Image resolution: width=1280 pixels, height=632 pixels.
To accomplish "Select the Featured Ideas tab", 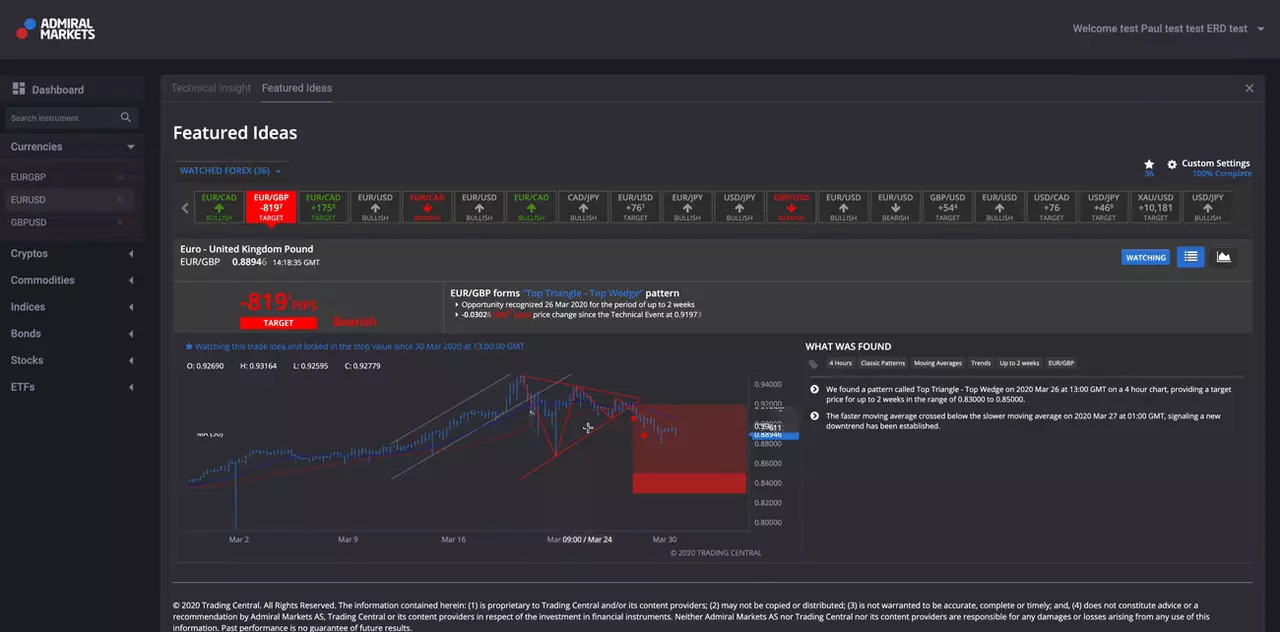I will point(297,88).
